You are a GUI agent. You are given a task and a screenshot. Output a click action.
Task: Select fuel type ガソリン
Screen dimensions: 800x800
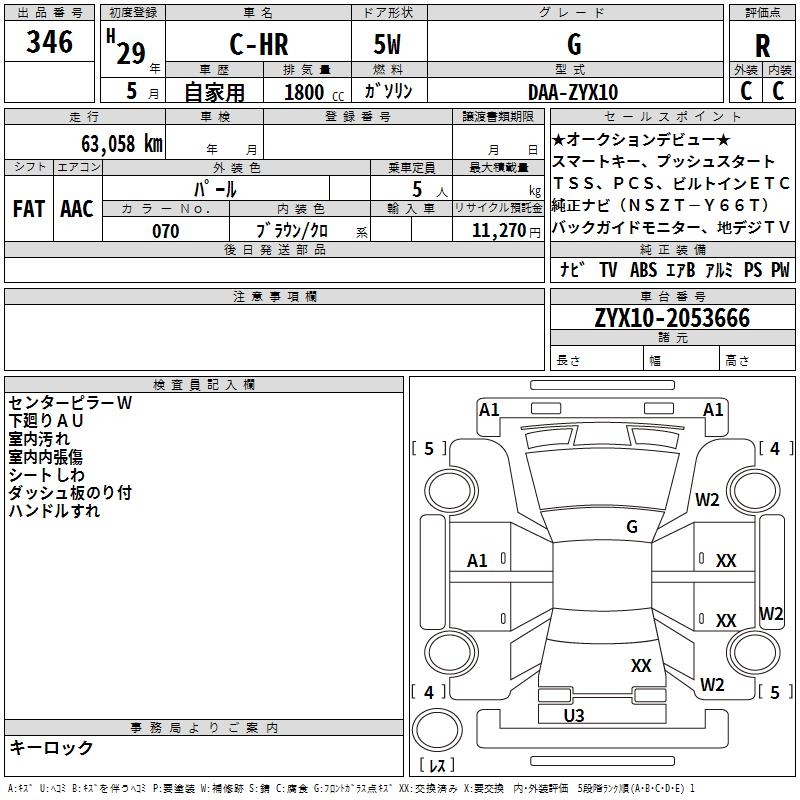coord(388,91)
